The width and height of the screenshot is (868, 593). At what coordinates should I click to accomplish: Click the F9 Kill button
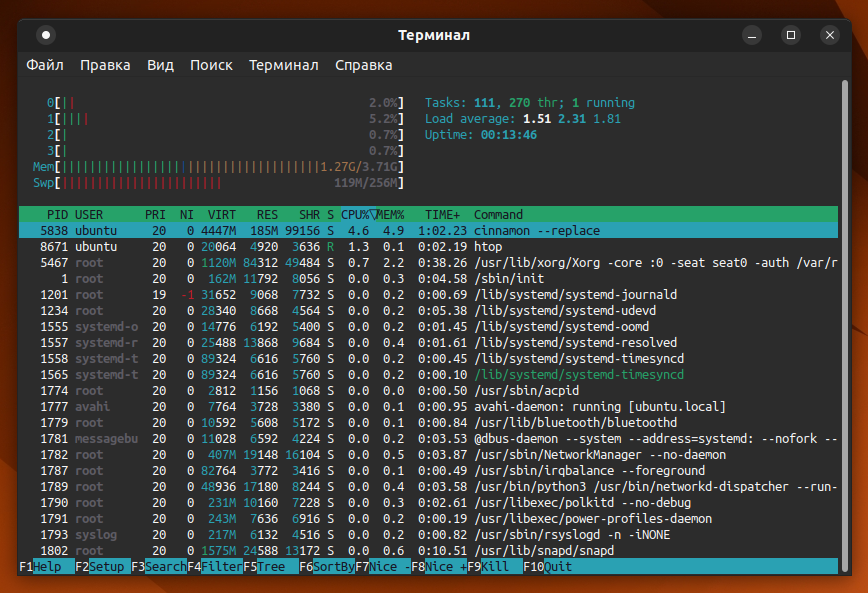pyautogui.click(x=494, y=566)
